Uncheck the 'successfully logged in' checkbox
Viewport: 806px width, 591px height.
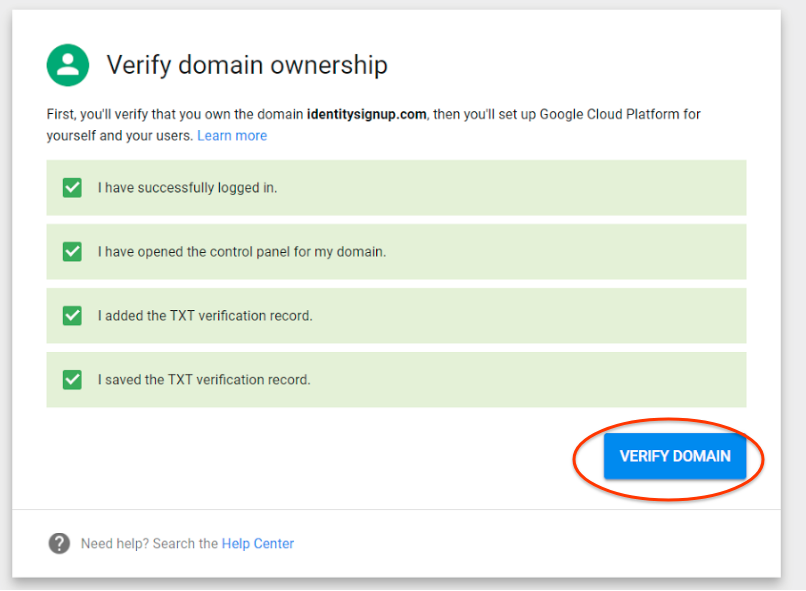[72, 187]
